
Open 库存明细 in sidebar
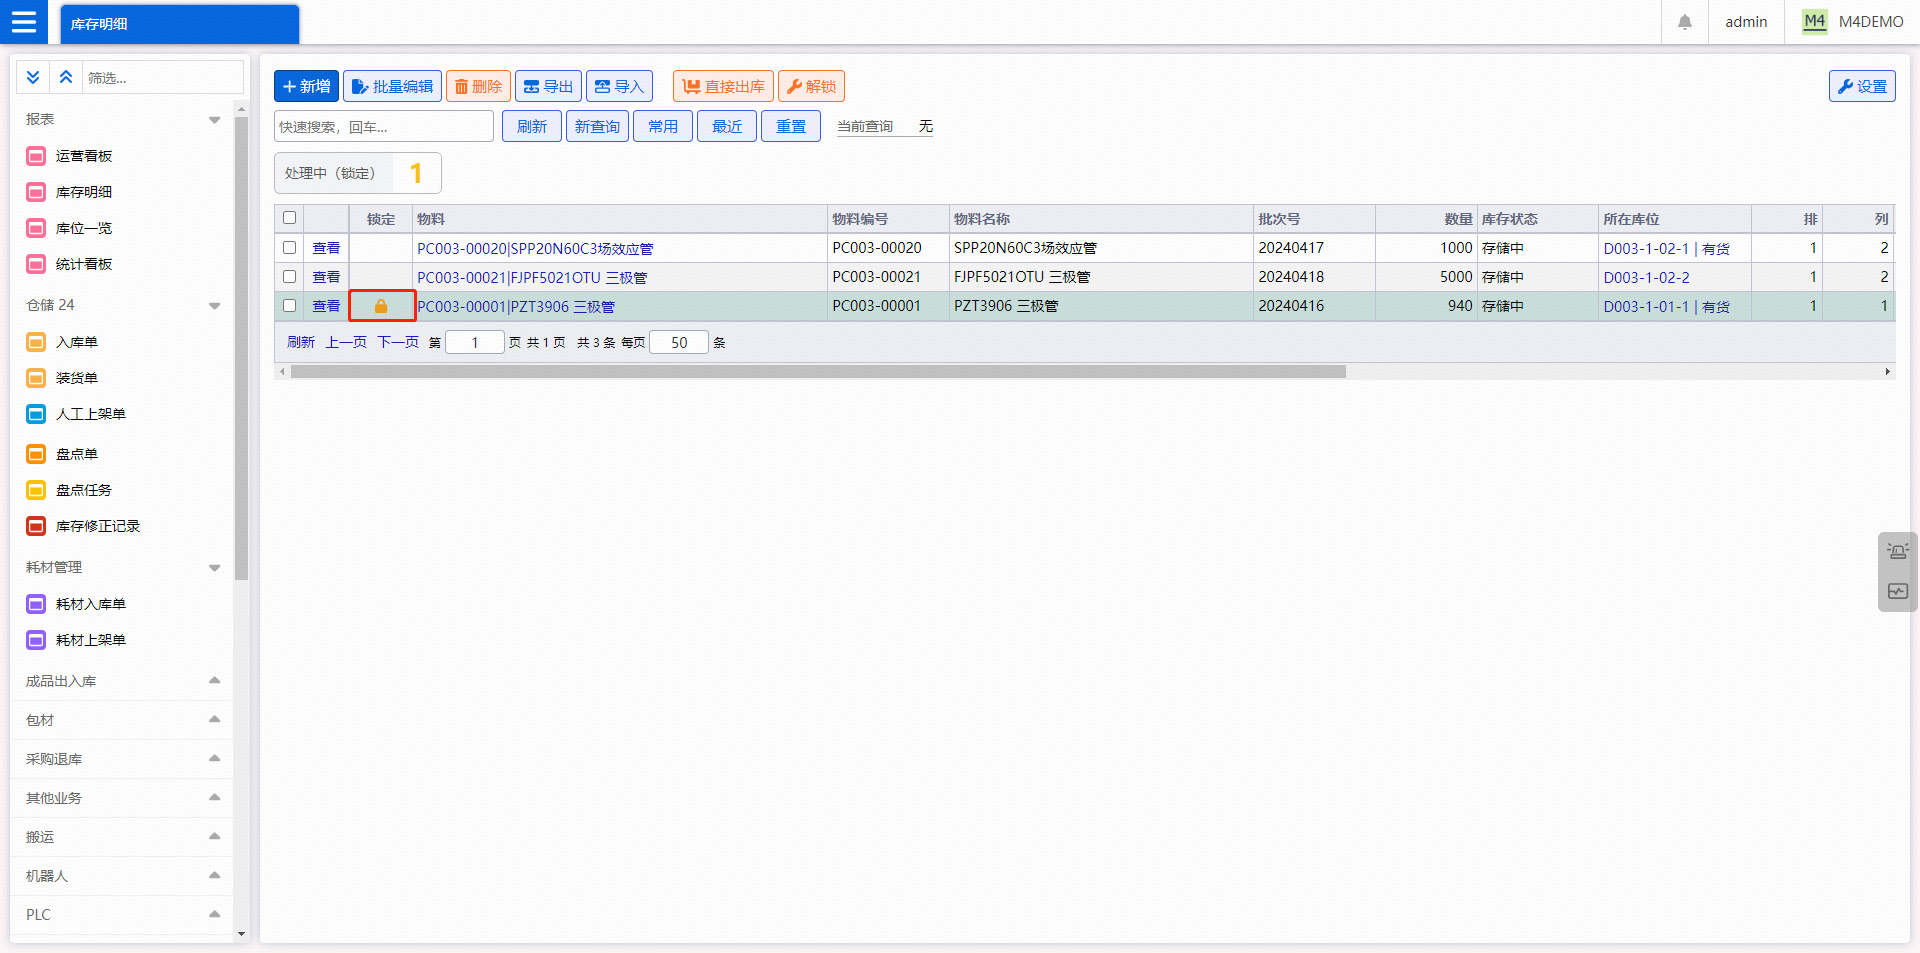point(84,192)
